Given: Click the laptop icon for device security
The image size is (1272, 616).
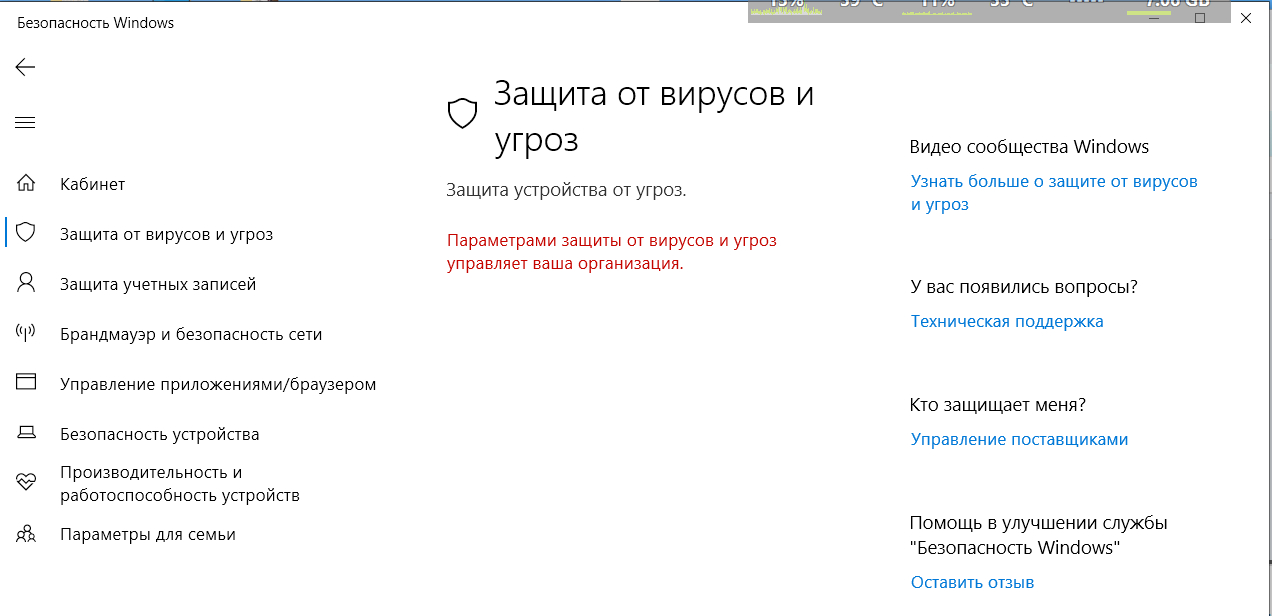Looking at the screenshot, I should (x=26, y=433).
